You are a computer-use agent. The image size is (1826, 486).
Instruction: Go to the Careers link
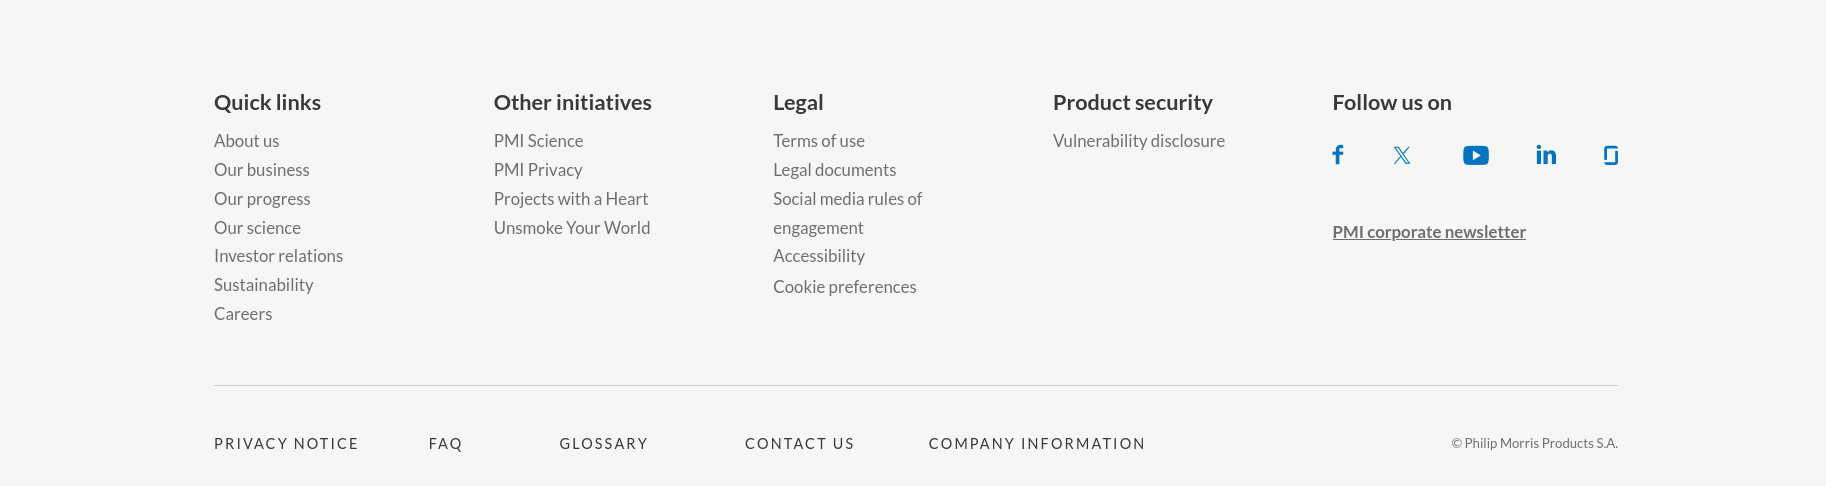[243, 314]
